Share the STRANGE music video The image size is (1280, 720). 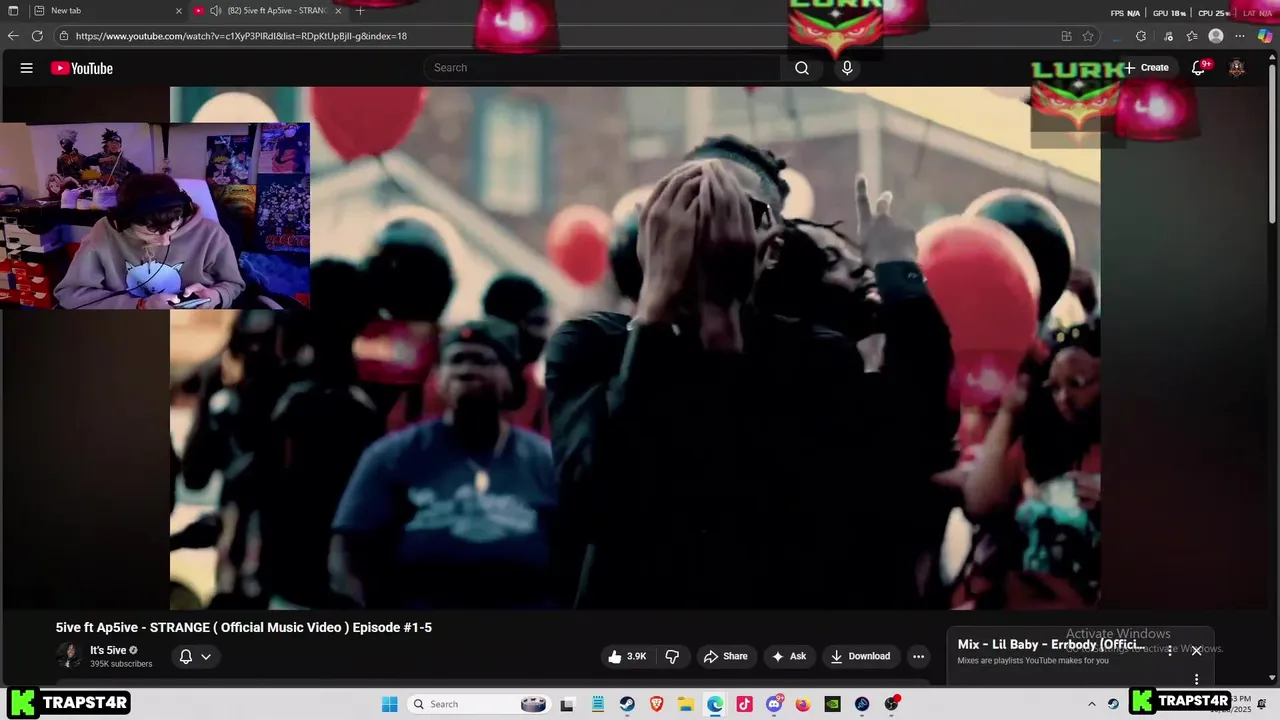pyautogui.click(x=726, y=656)
